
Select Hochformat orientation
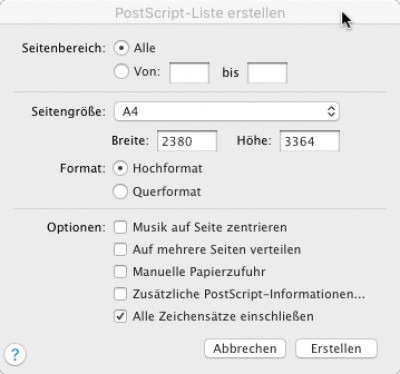120,168
